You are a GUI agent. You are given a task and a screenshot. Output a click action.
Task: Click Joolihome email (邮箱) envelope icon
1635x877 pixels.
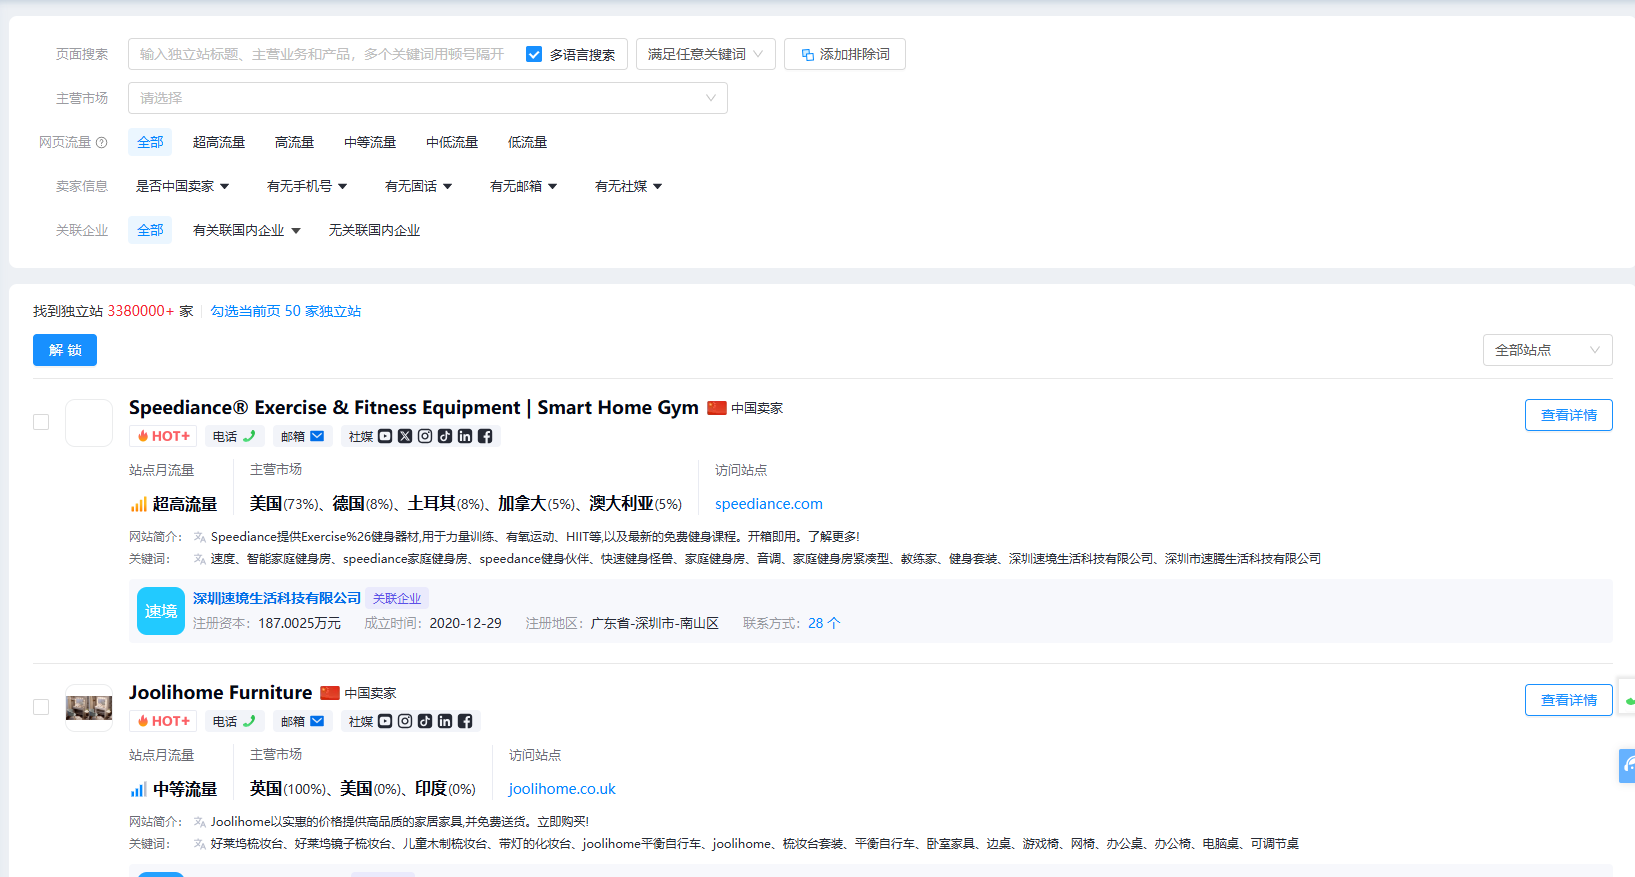317,721
